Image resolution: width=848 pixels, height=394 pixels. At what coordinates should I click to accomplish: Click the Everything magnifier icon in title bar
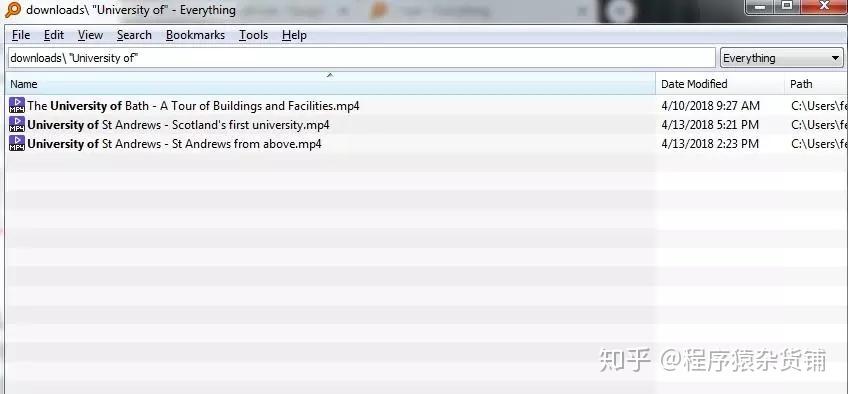pos(12,10)
